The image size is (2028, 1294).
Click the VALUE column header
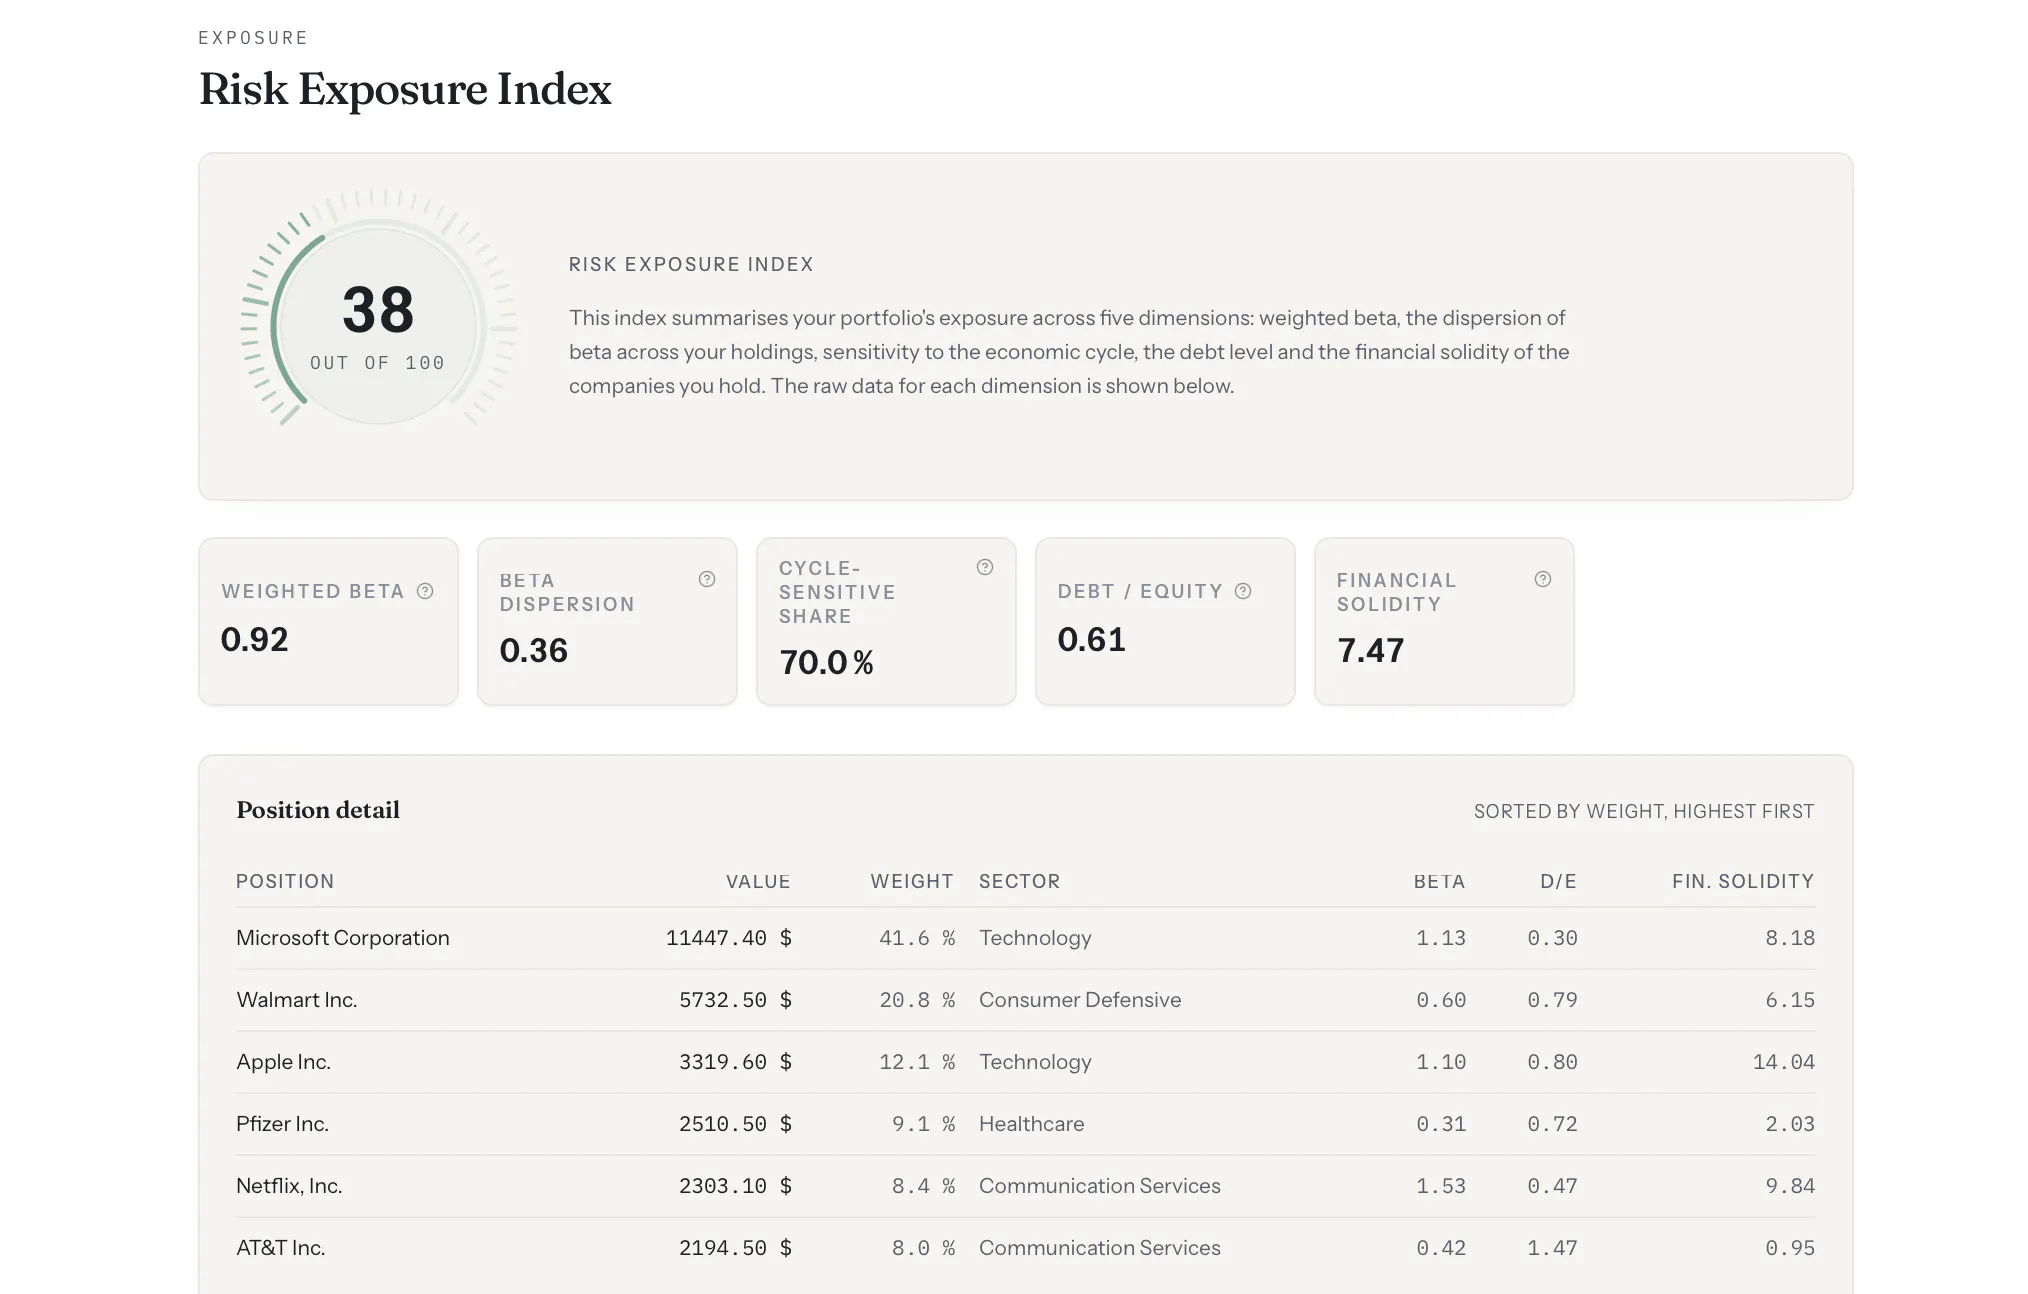[758, 881]
